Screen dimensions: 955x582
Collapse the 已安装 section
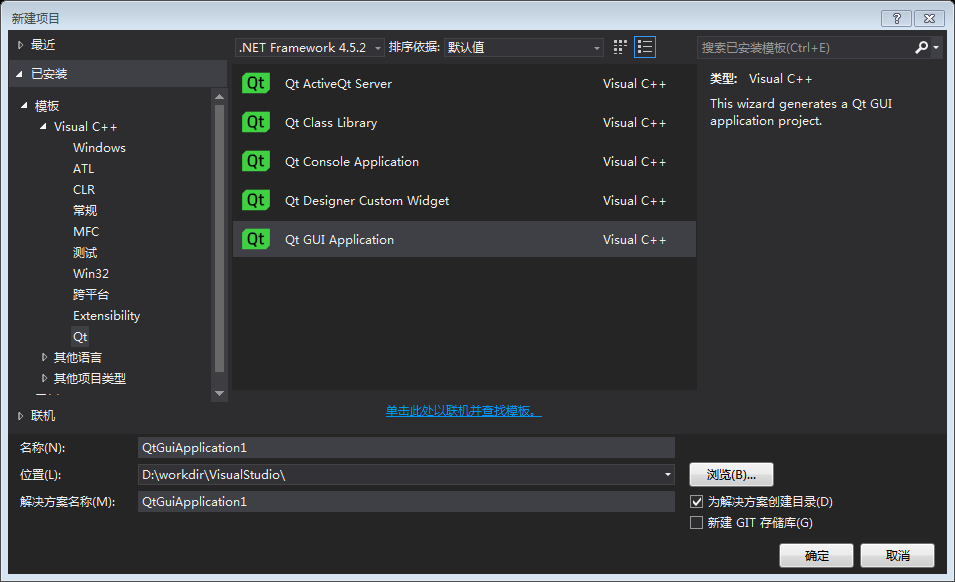coord(19,74)
